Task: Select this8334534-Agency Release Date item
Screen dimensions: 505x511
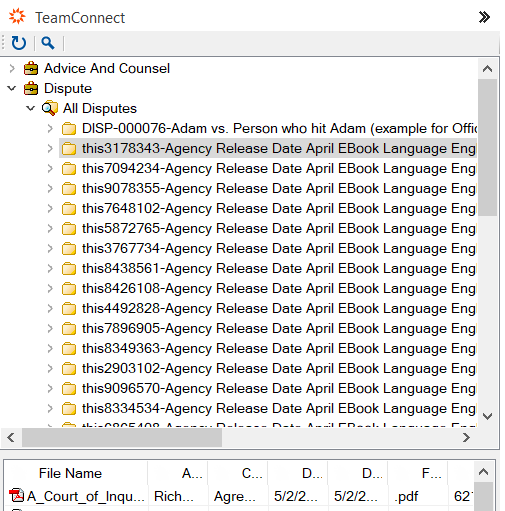Action: (x=279, y=408)
